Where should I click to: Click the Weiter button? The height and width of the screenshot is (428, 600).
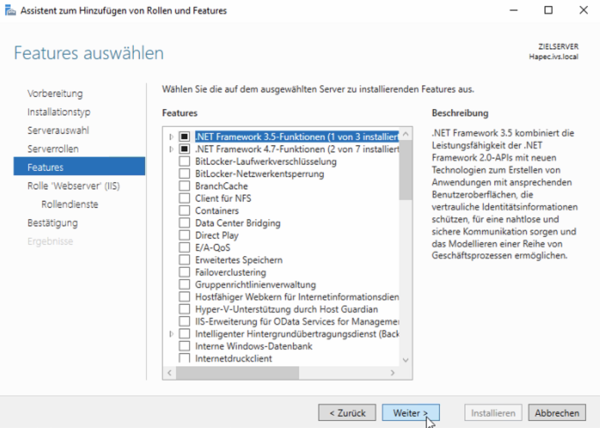tap(410, 412)
